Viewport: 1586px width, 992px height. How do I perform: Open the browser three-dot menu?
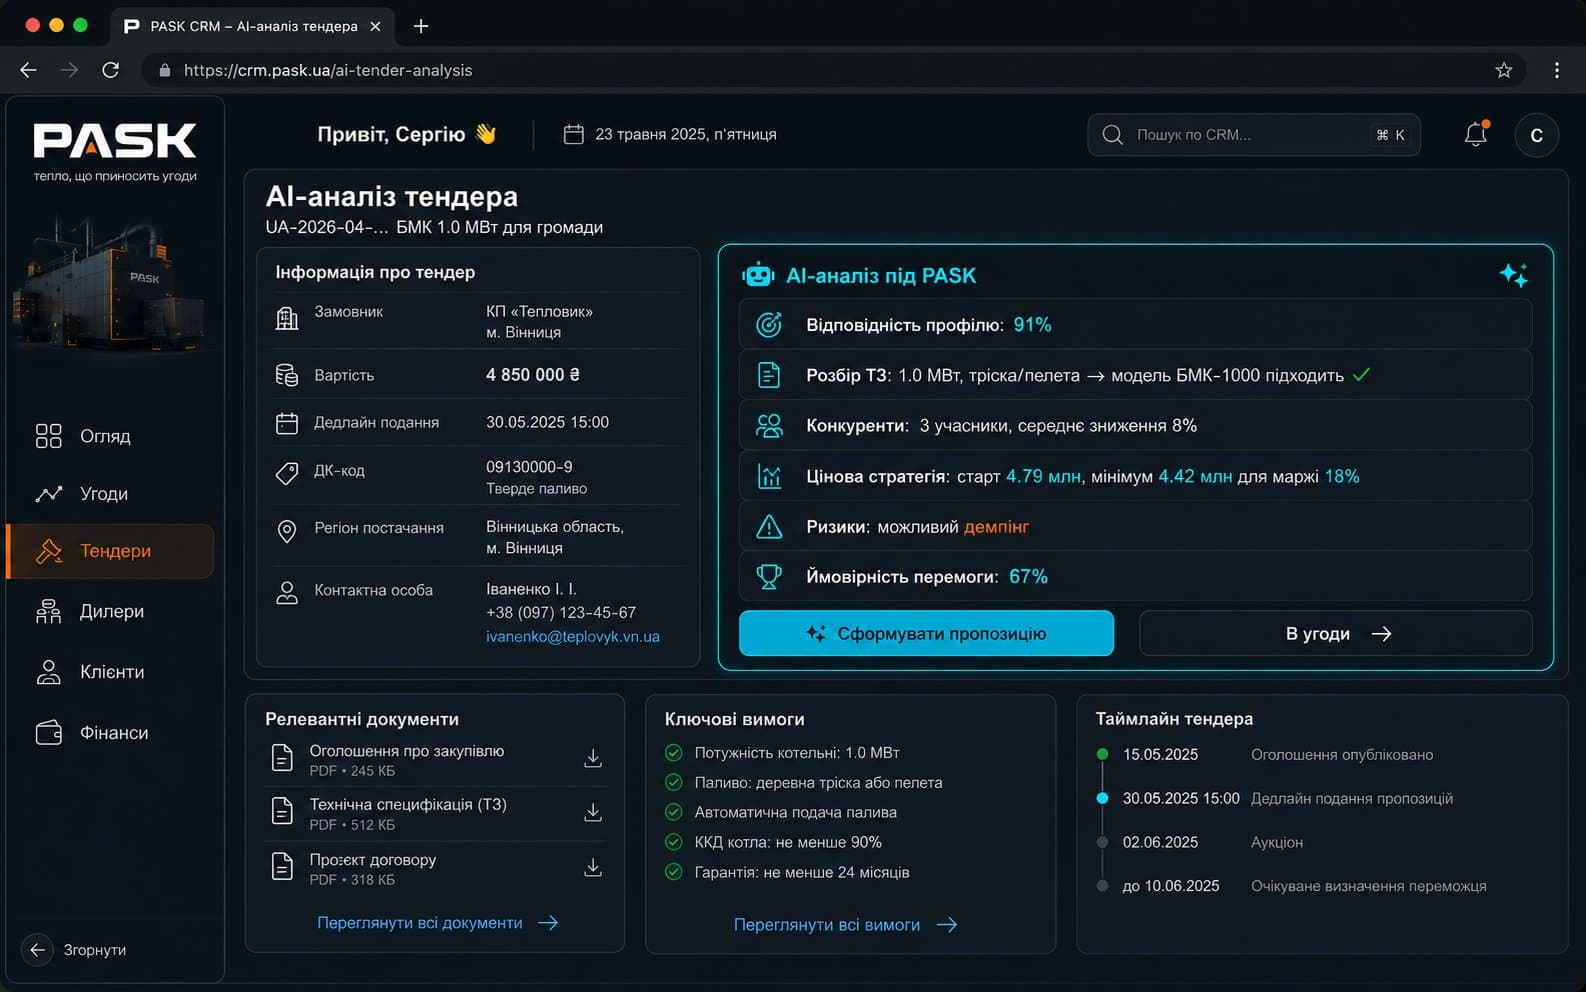click(x=1556, y=70)
